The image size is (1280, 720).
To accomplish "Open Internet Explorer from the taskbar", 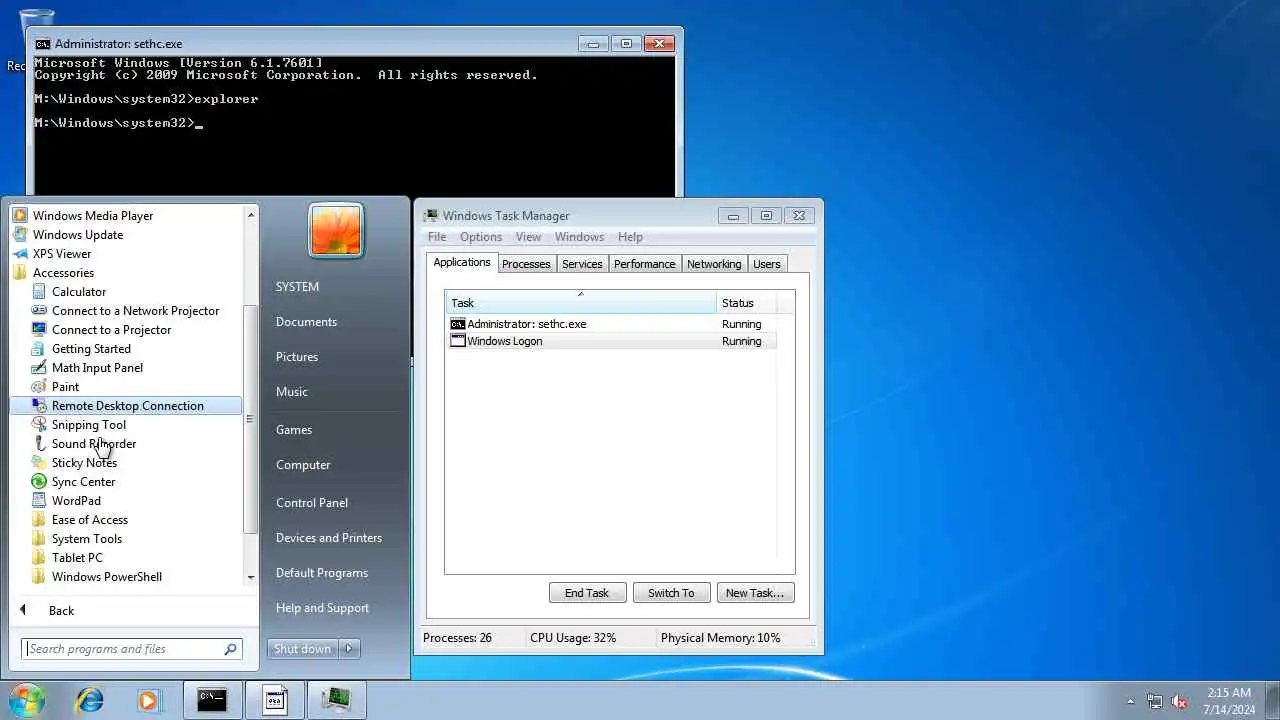I will pos(90,701).
